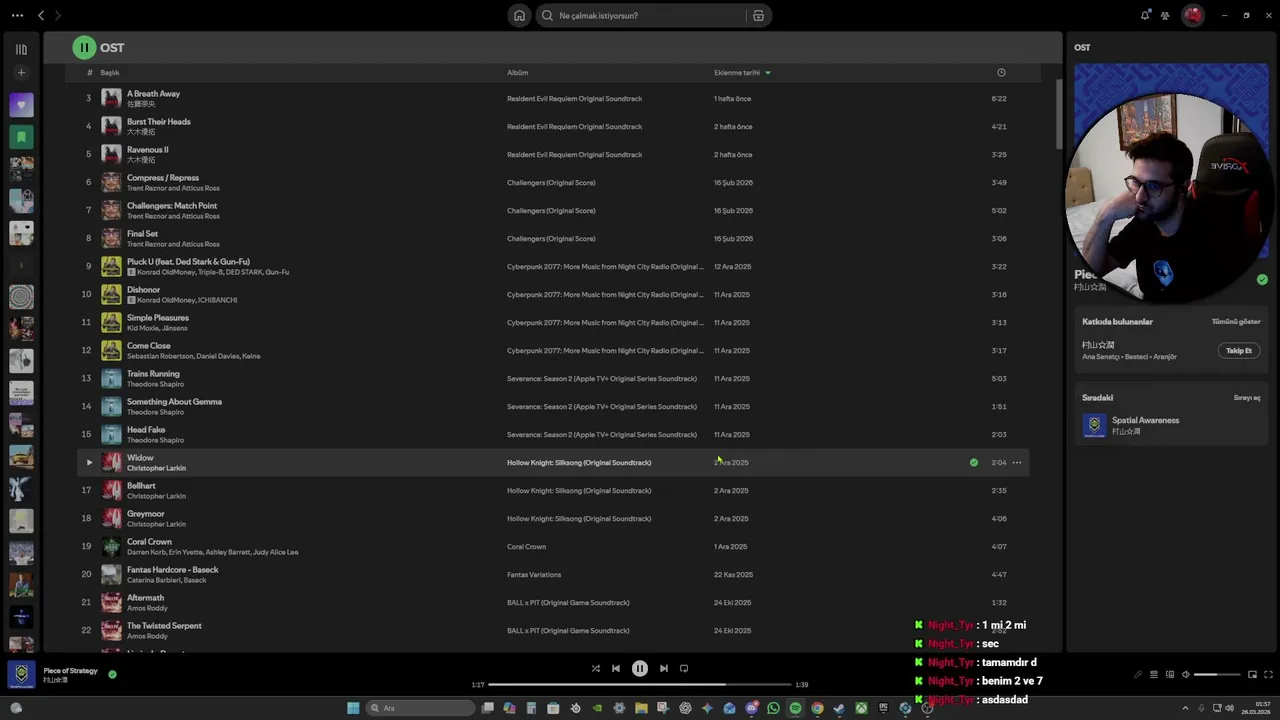Pause the OST playlist with the green header button
This screenshot has width=1280, height=720.
click(84, 47)
